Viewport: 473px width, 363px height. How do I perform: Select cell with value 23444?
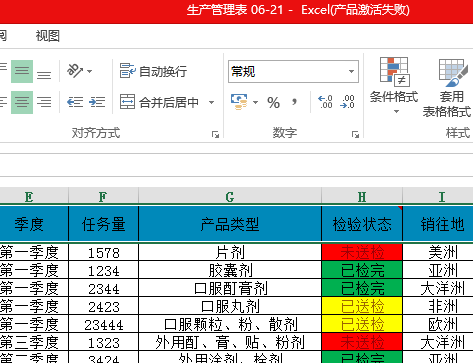tap(103, 324)
